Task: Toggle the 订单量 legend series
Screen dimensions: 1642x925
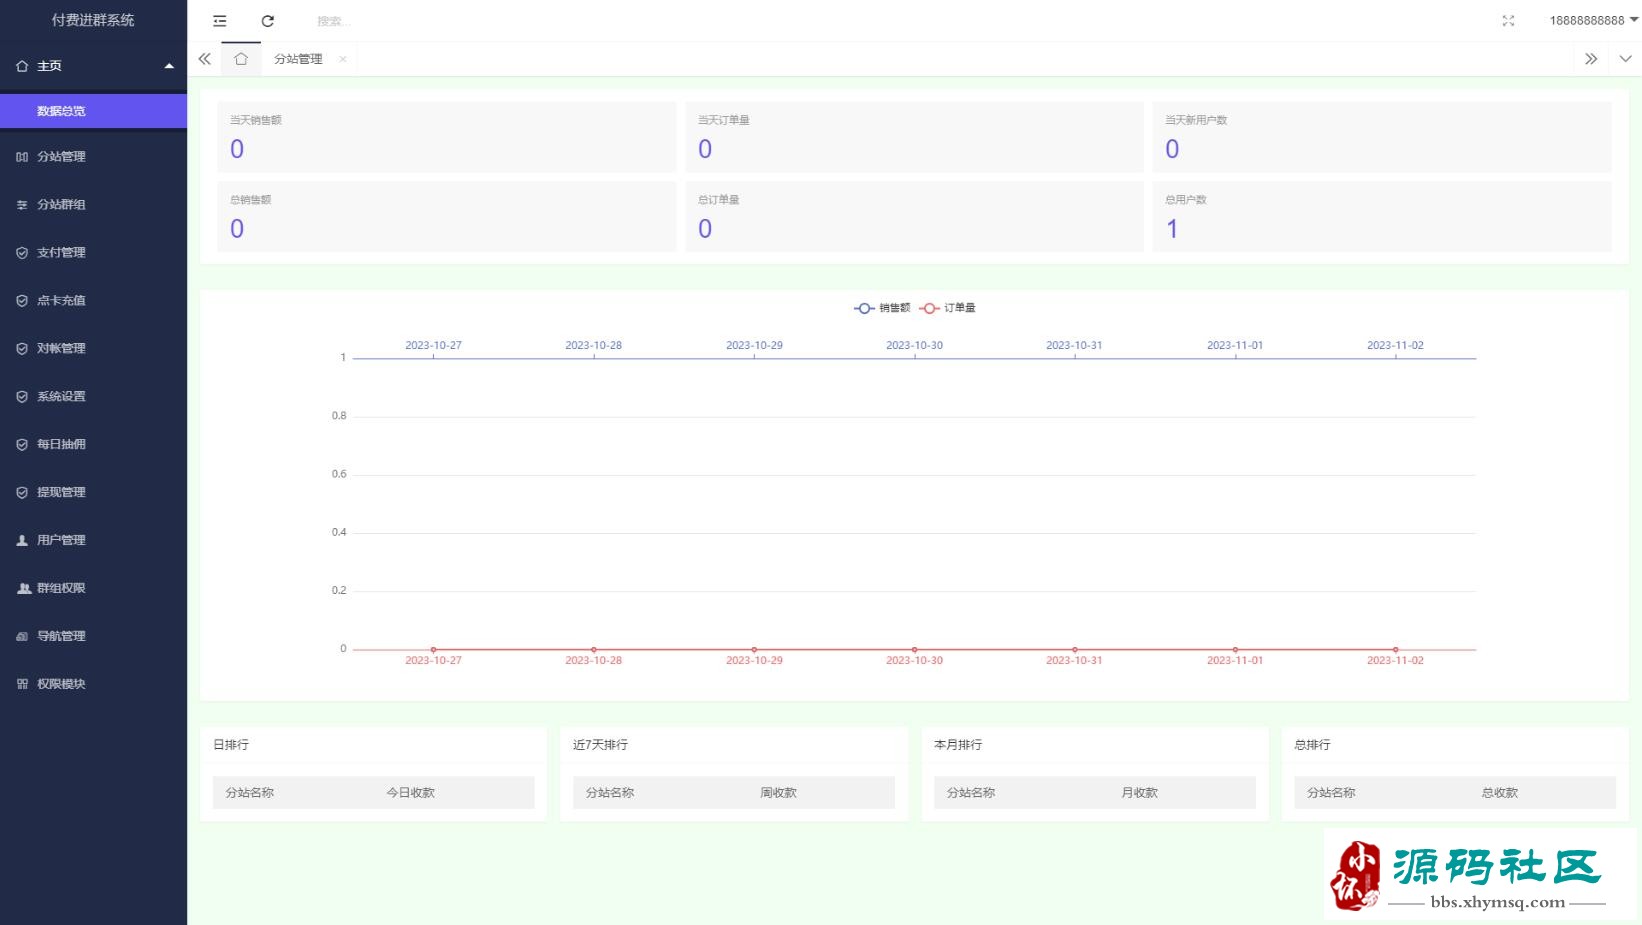Action: point(947,308)
